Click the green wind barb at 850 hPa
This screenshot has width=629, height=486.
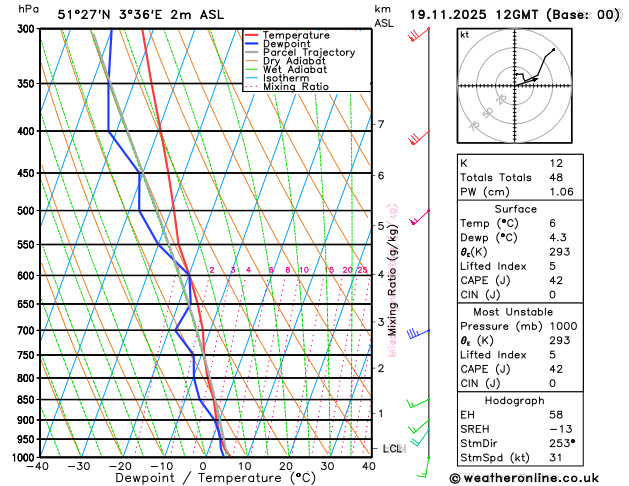point(418,403)
